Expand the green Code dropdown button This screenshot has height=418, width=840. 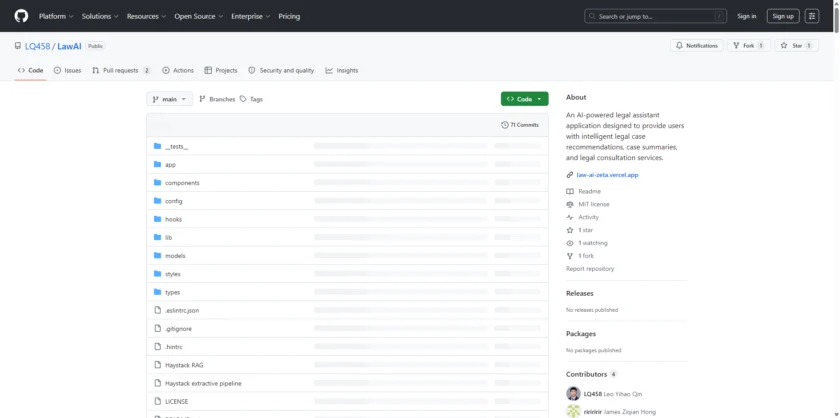tap(525, 99)
